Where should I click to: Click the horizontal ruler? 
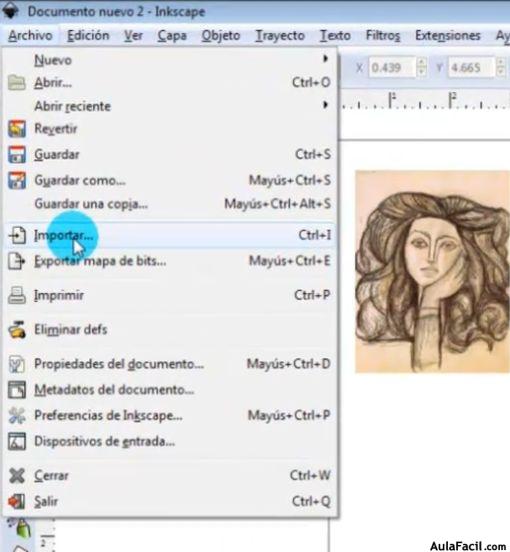click(425, 100)
